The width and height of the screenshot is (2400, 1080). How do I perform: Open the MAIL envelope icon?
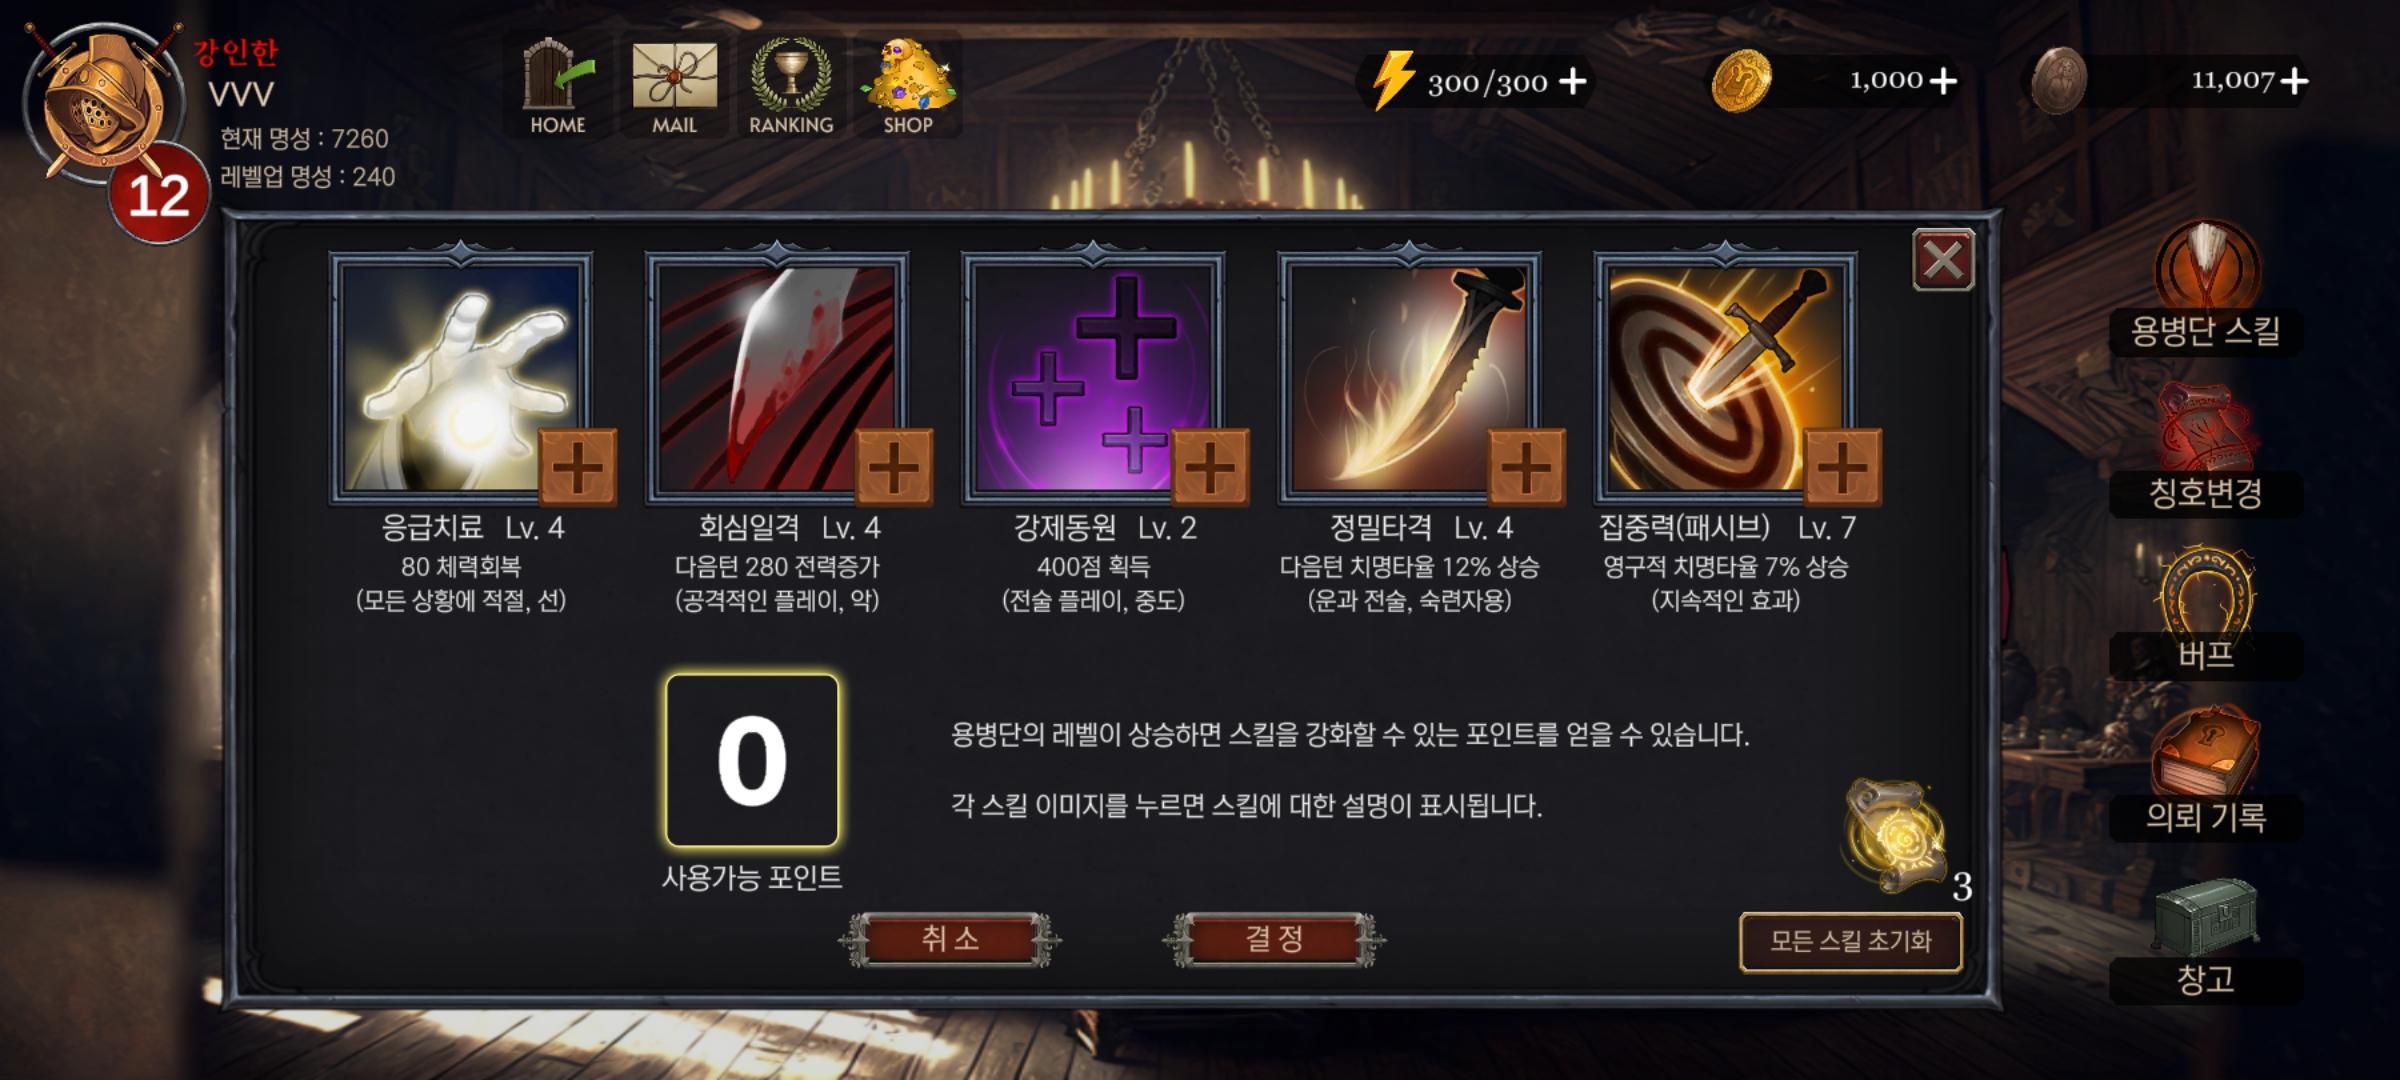(x=674, y=86)
